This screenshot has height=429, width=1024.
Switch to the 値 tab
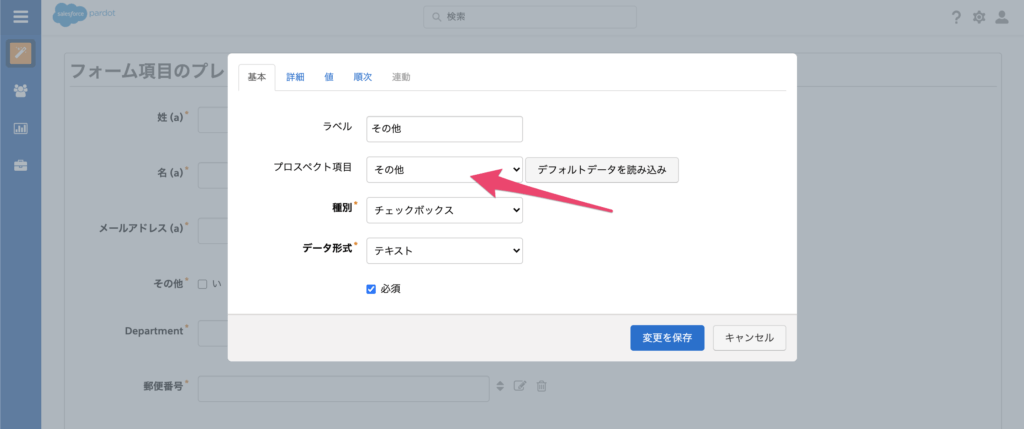tap(329, 77)
